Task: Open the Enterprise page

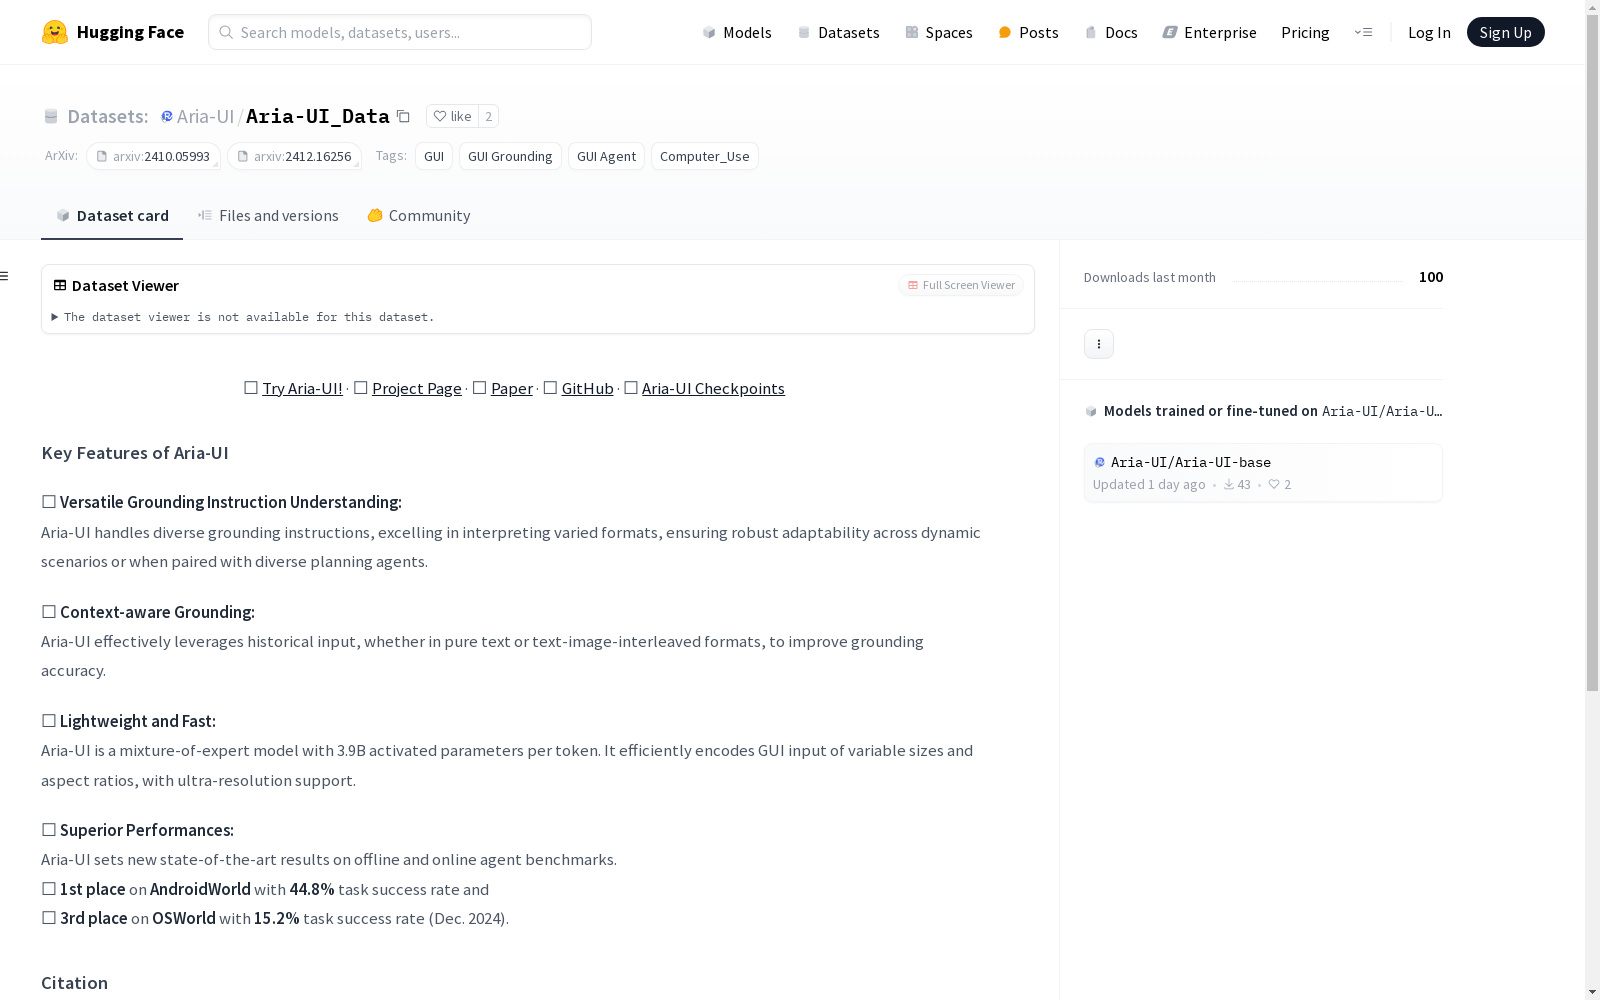Action: [x=1209, y=32]
